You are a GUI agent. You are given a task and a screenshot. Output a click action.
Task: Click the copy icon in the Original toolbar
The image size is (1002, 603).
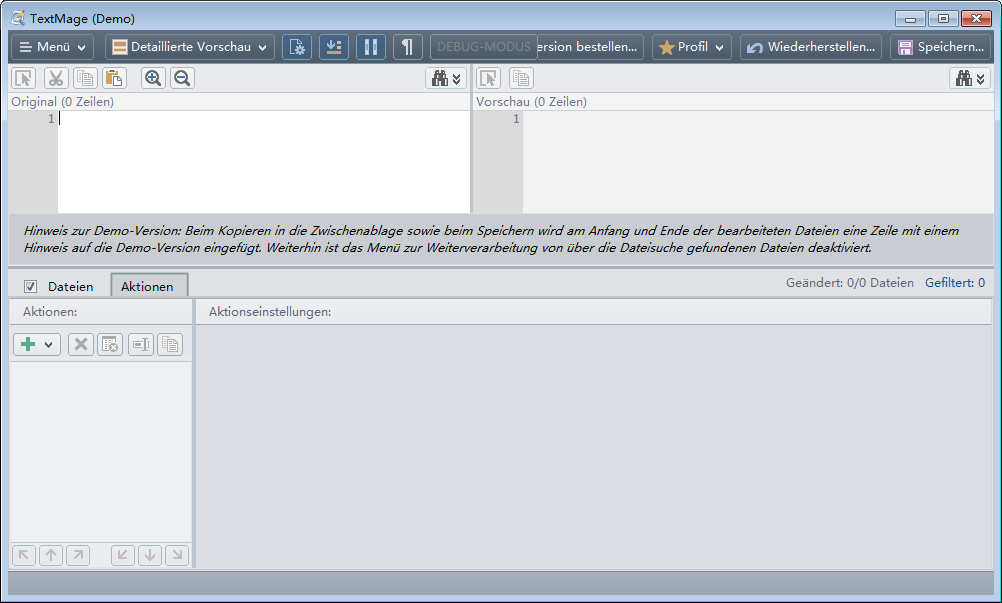click(x=83, y=78)
